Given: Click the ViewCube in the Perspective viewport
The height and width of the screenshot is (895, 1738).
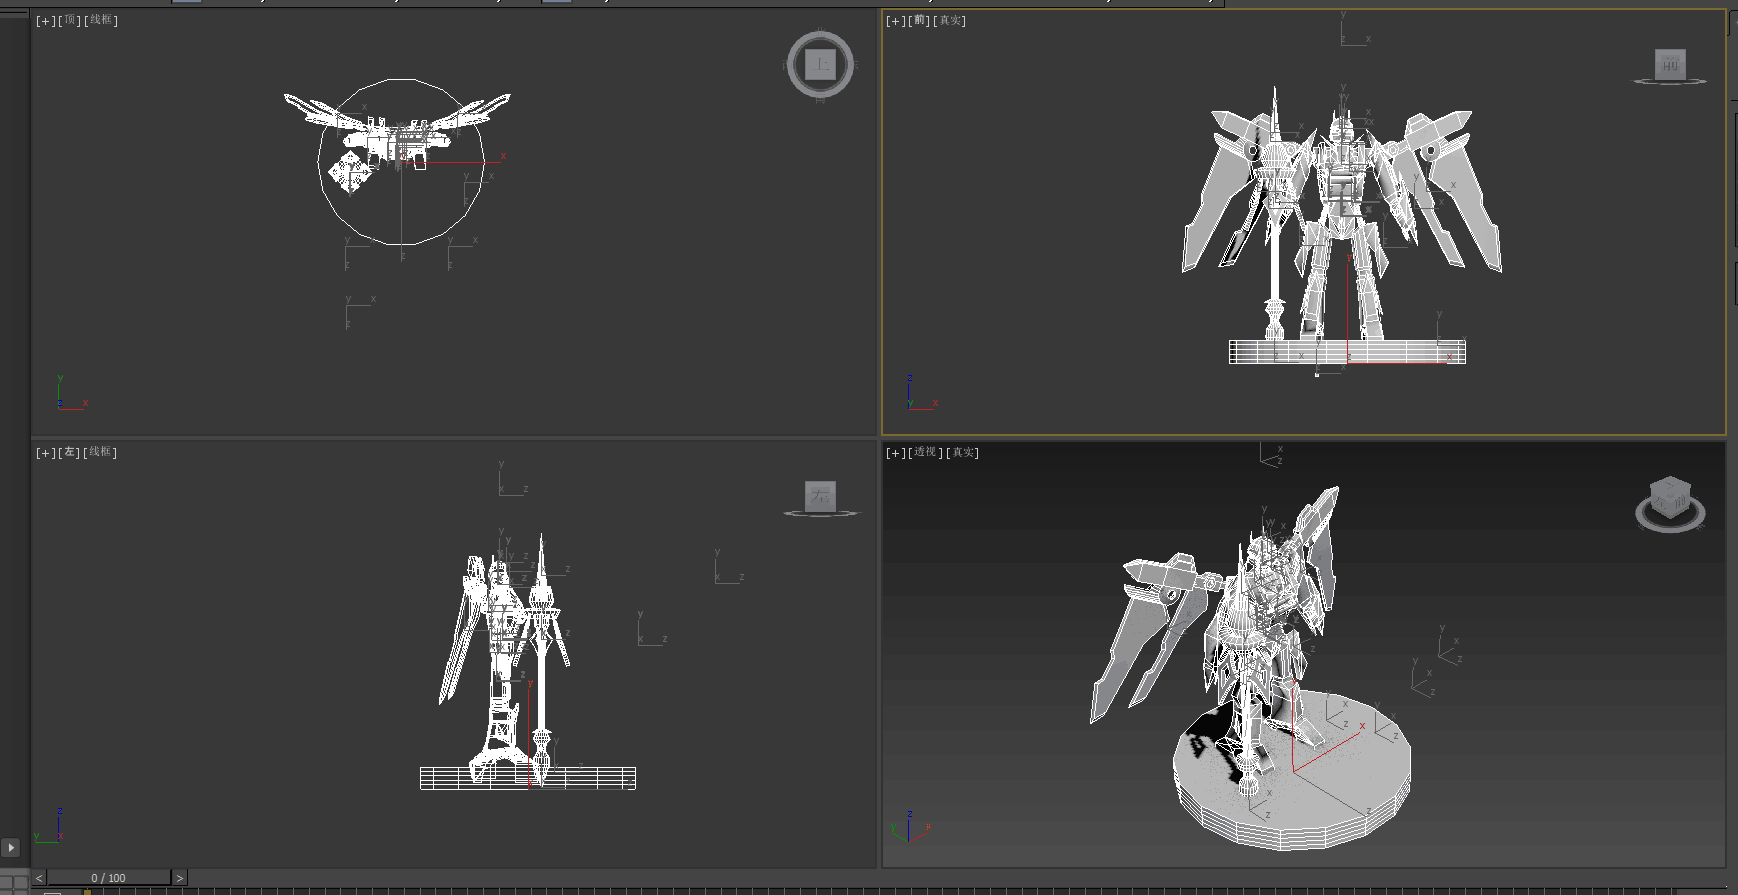Looking at the screenshot, I should (x=1669, y=496).
